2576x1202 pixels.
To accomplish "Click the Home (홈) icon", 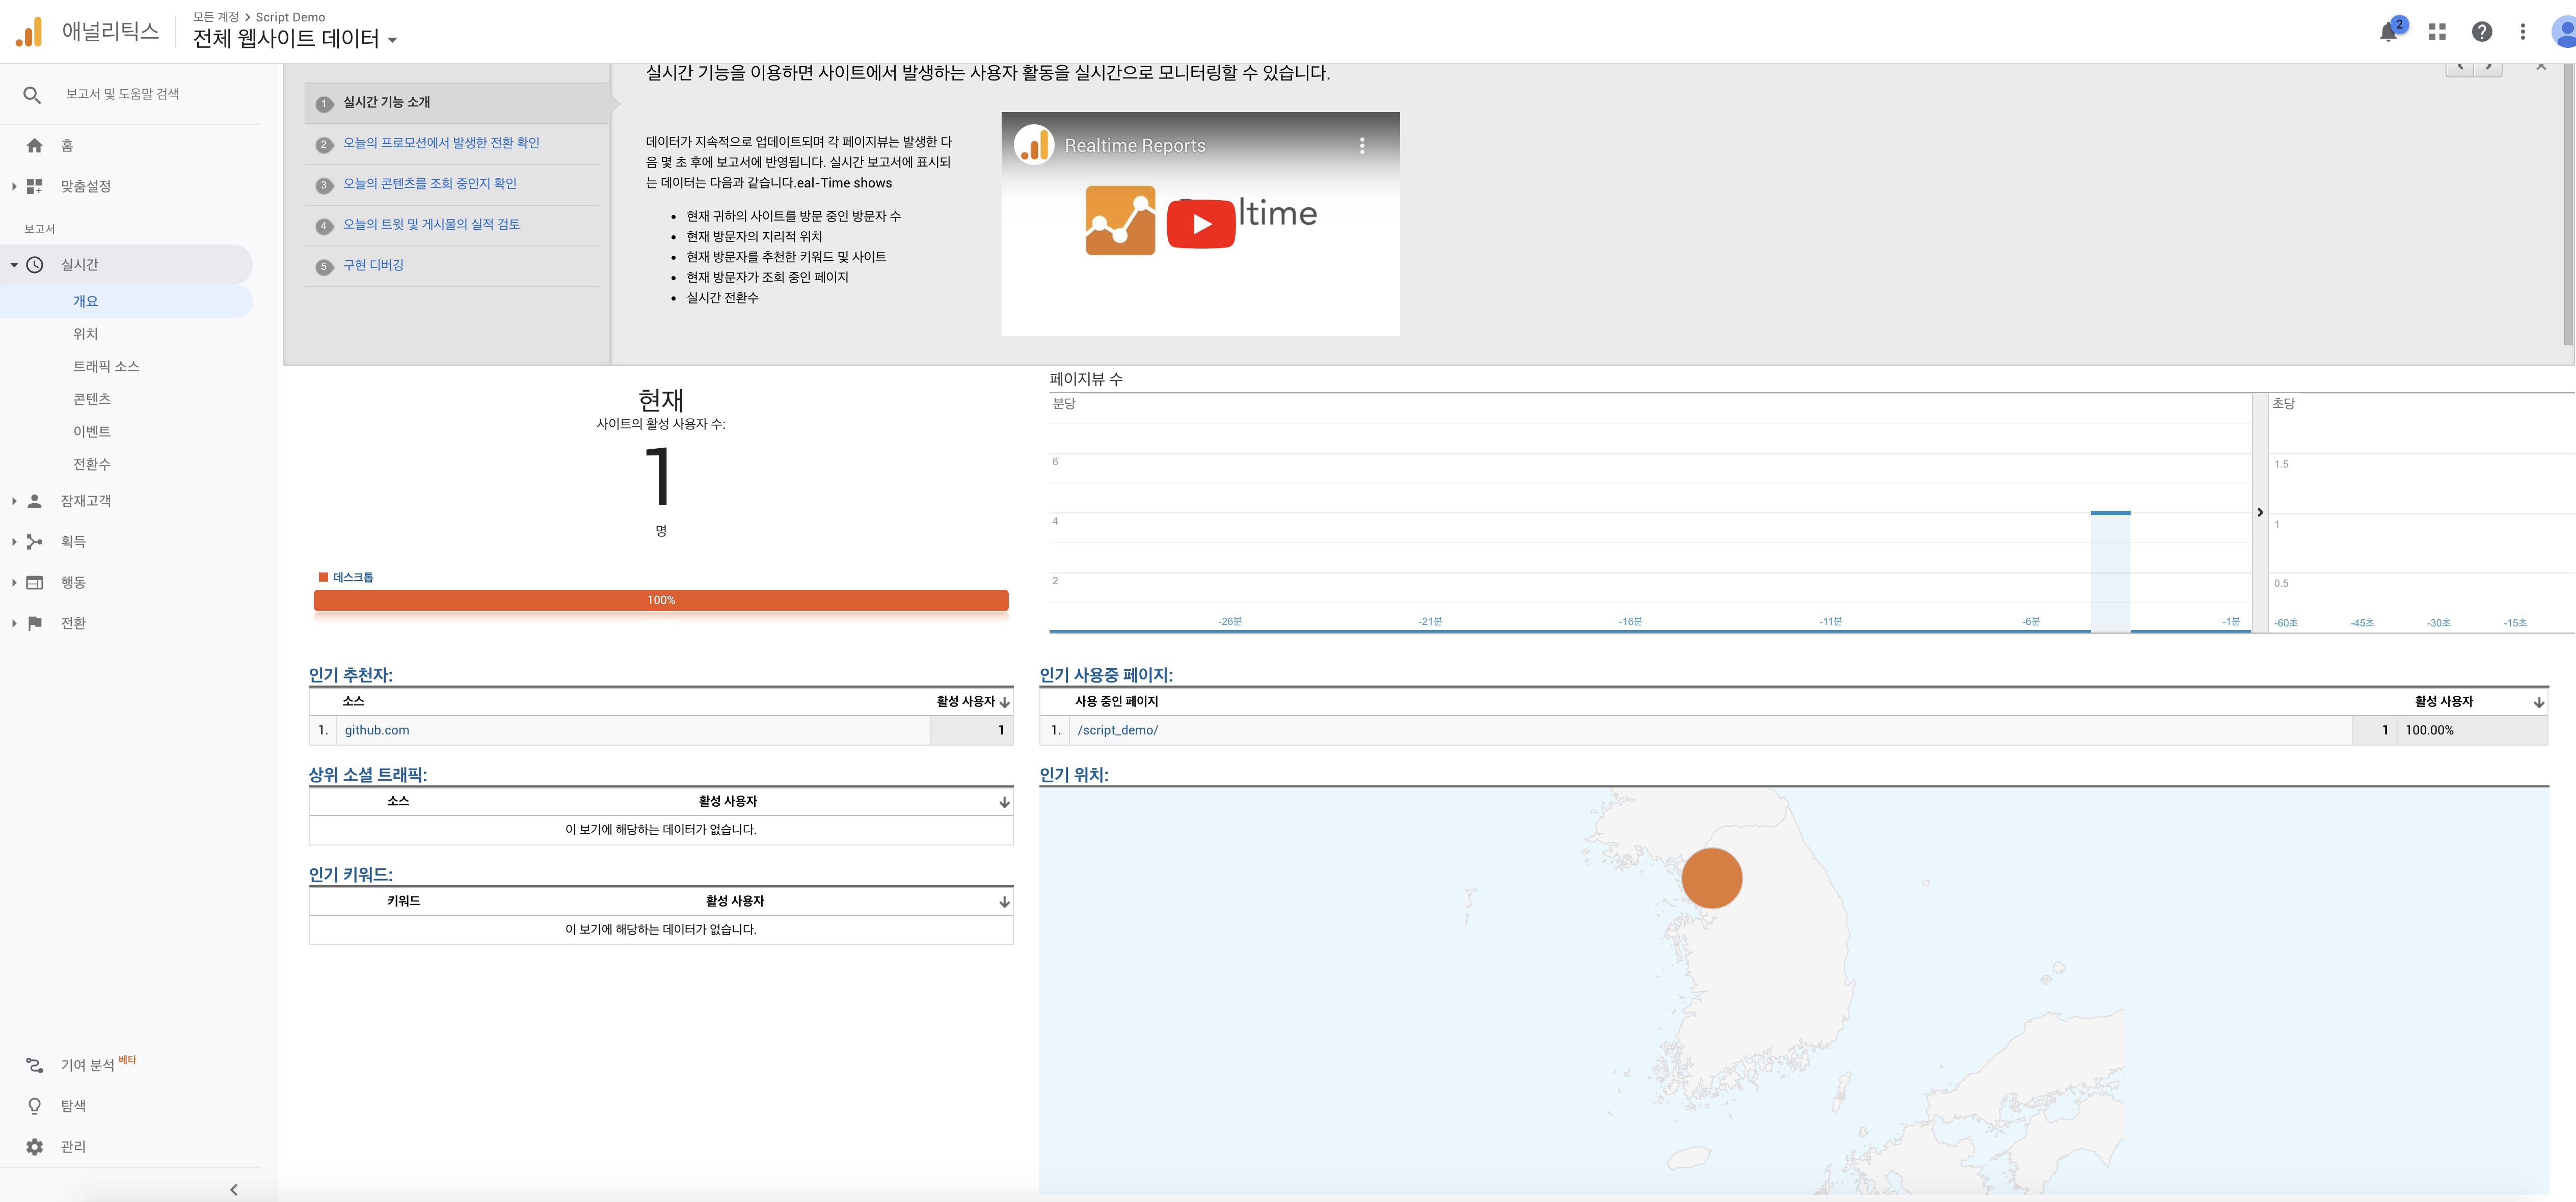I will (35, 146).
